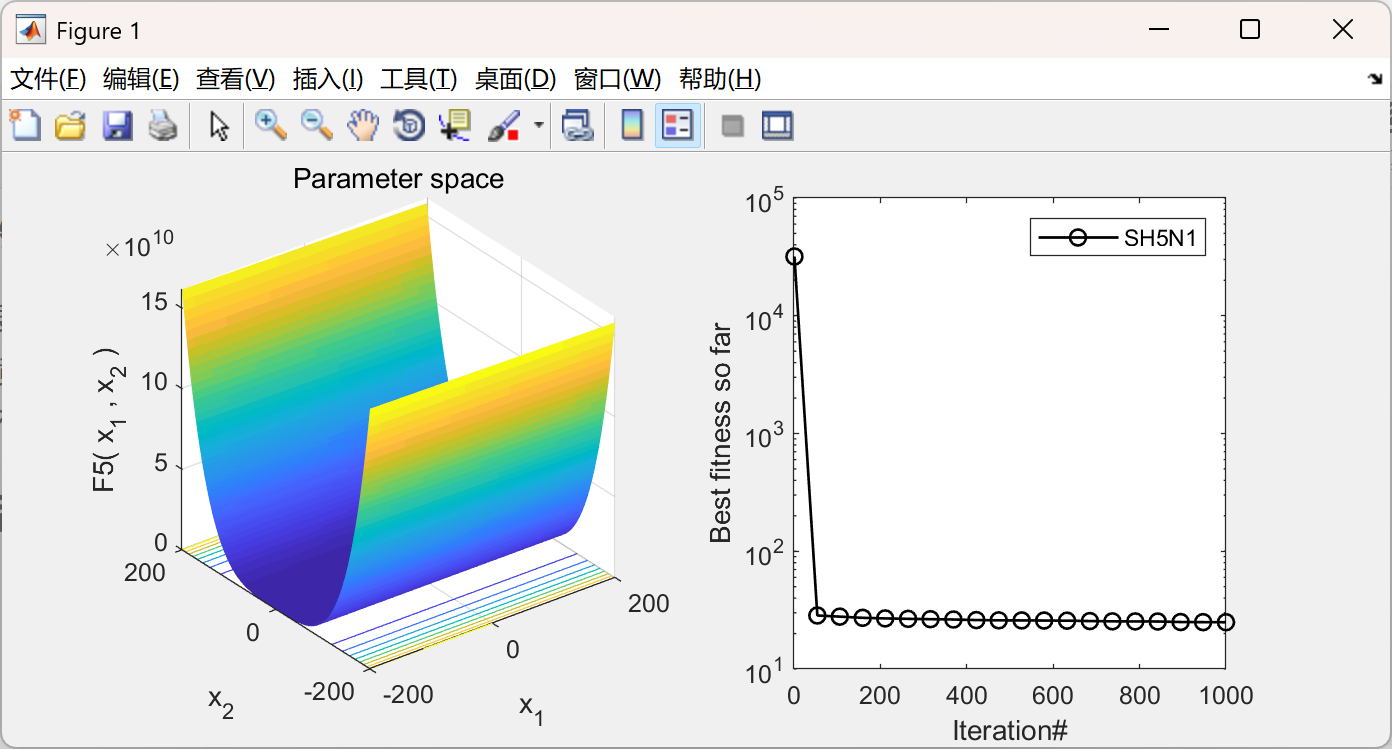Click the ×10^10 exponent label
1392x749 pixels.
click(x=139, y=246)
